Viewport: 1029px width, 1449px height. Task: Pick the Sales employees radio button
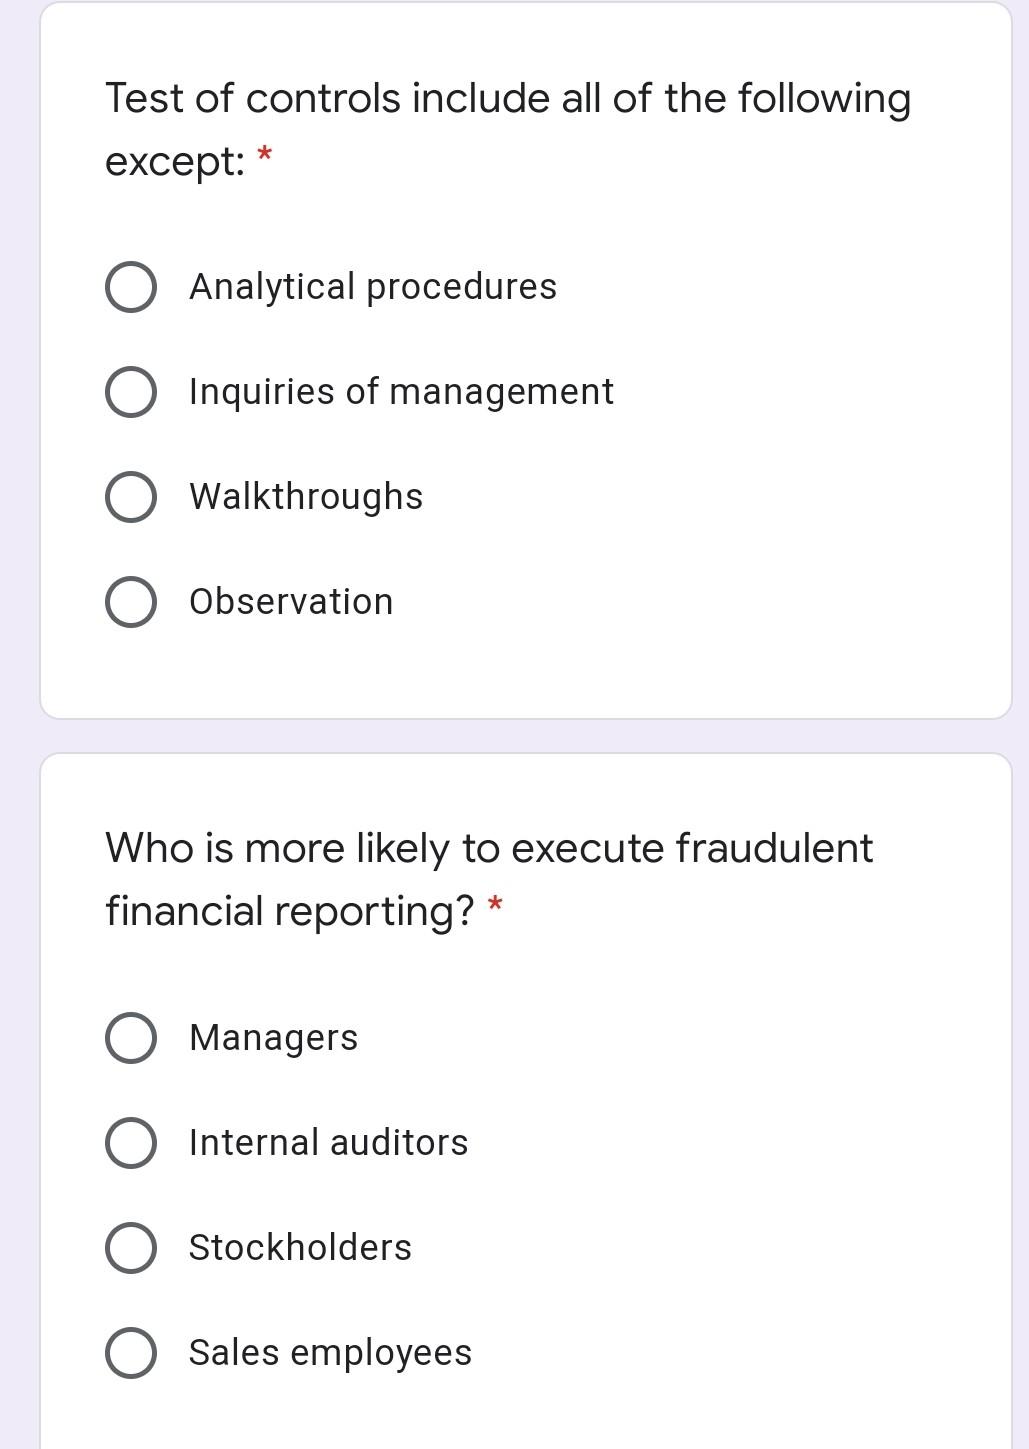[130, 1353]
